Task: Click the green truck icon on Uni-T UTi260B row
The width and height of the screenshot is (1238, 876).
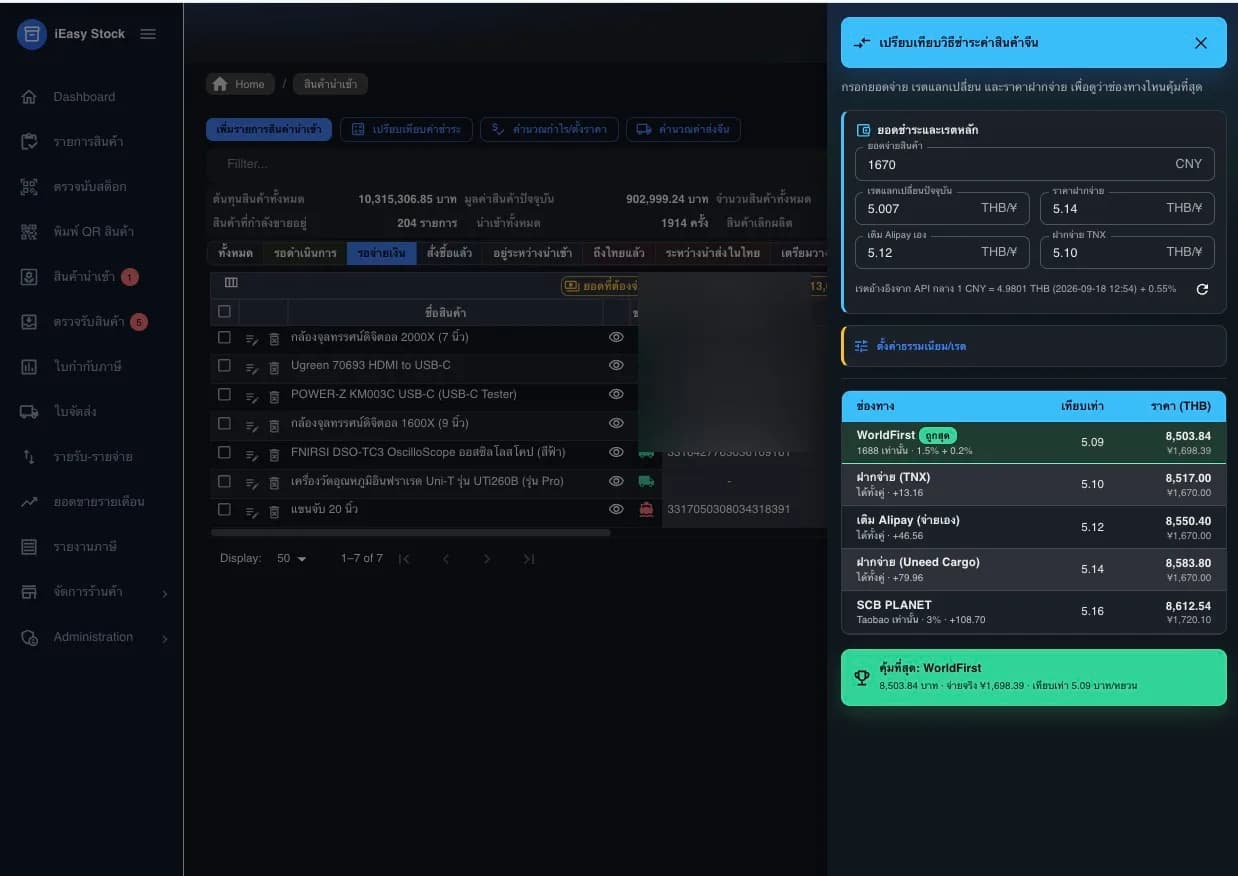Action: click(646, 481)
